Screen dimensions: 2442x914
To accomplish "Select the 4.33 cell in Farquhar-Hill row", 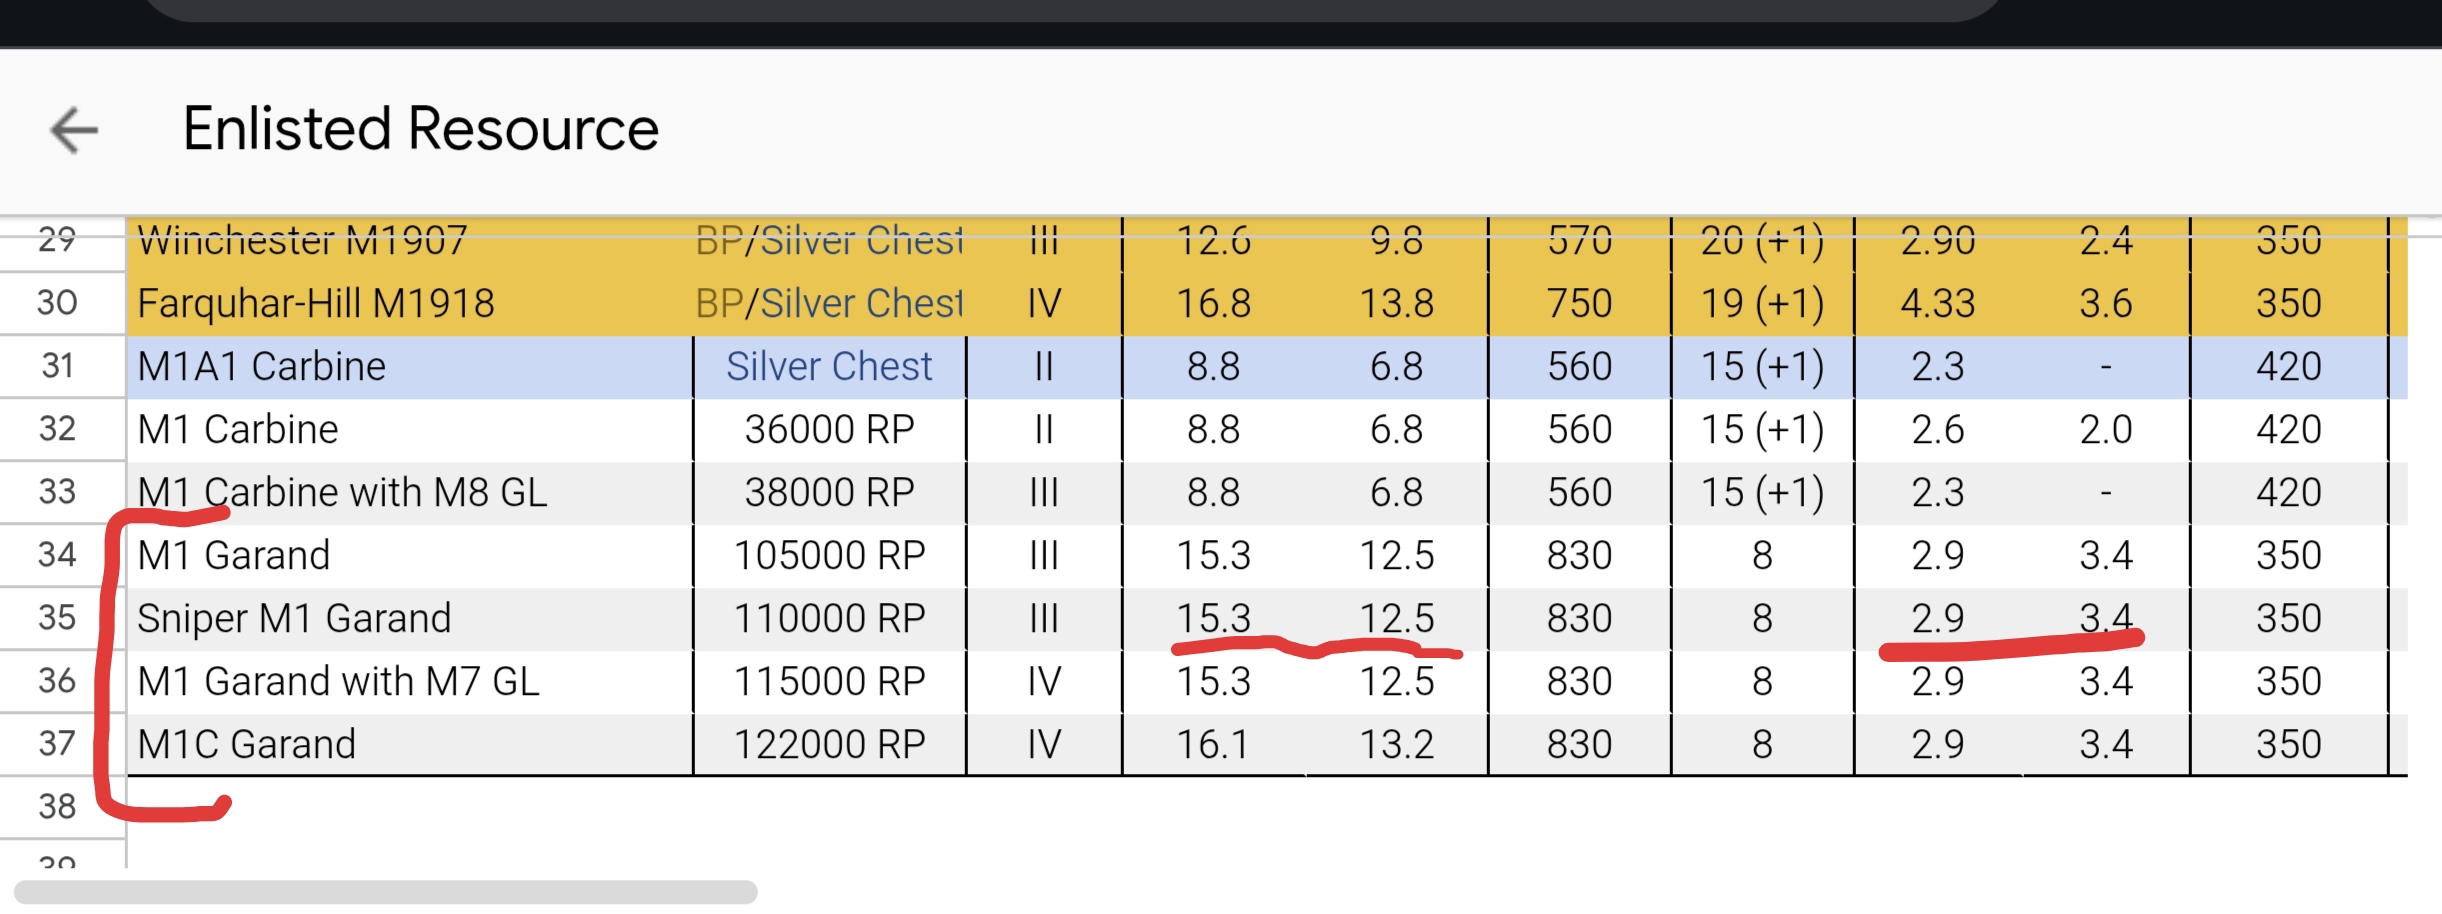I will [x=1937, y=303].
